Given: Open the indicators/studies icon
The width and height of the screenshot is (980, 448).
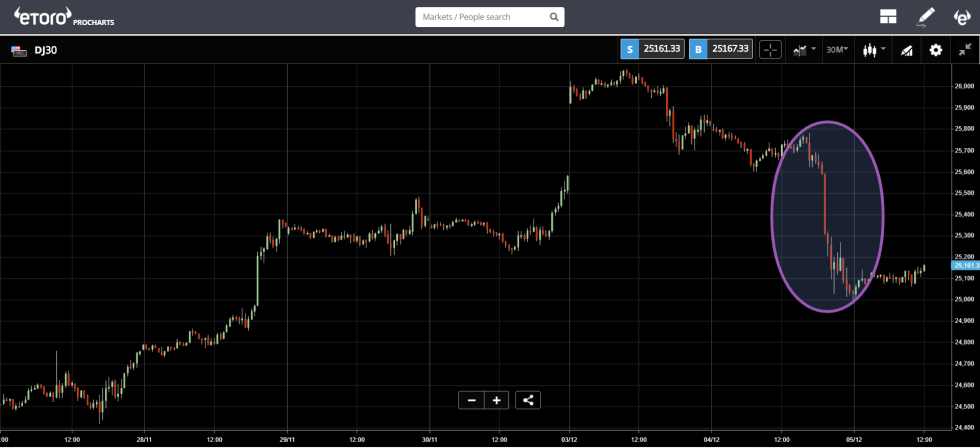Looking at the screenshot, I should click(x=907, y=49).
